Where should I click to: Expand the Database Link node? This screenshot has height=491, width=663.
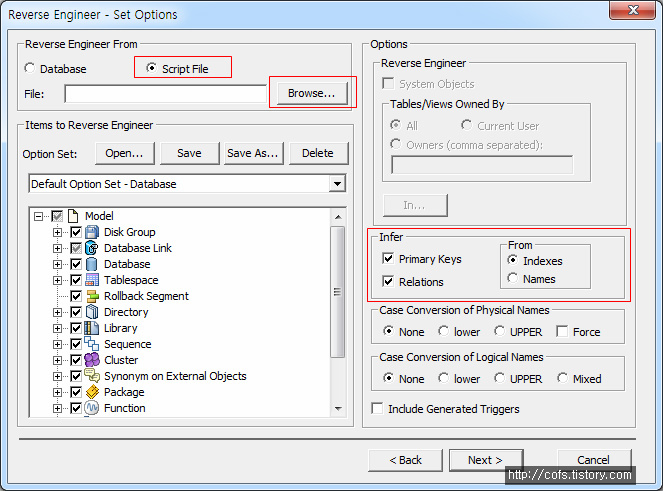click(x=58, y=248)
